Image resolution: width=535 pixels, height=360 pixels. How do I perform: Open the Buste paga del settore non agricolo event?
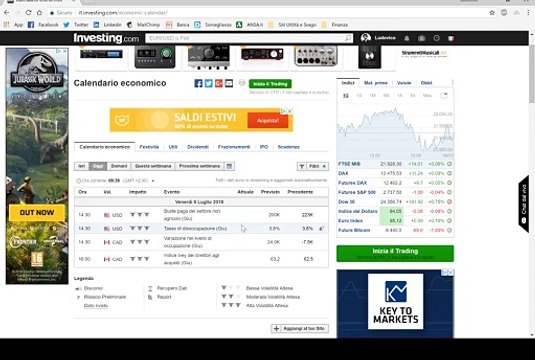point(192,215)
